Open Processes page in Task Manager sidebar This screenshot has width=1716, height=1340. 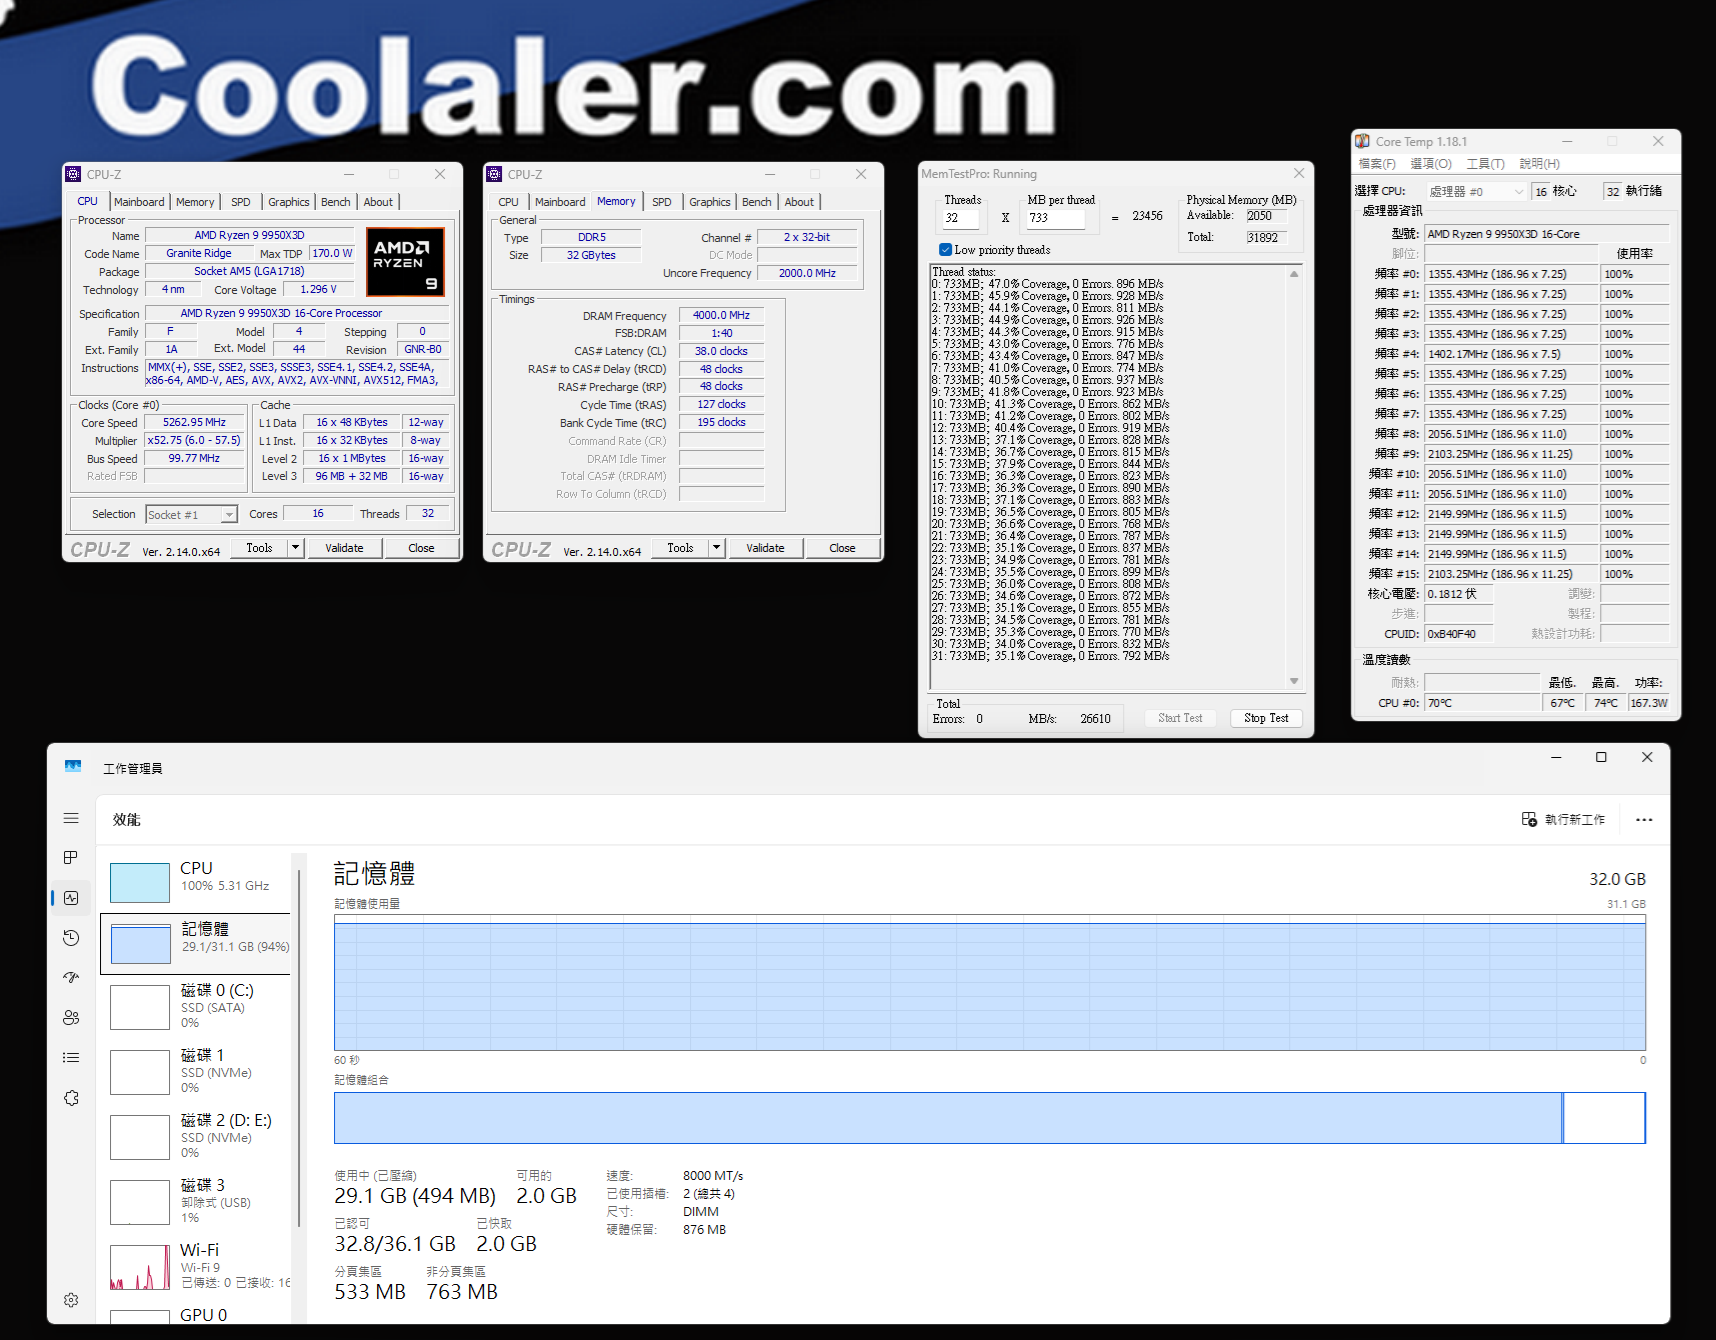(x=71, y=858)
